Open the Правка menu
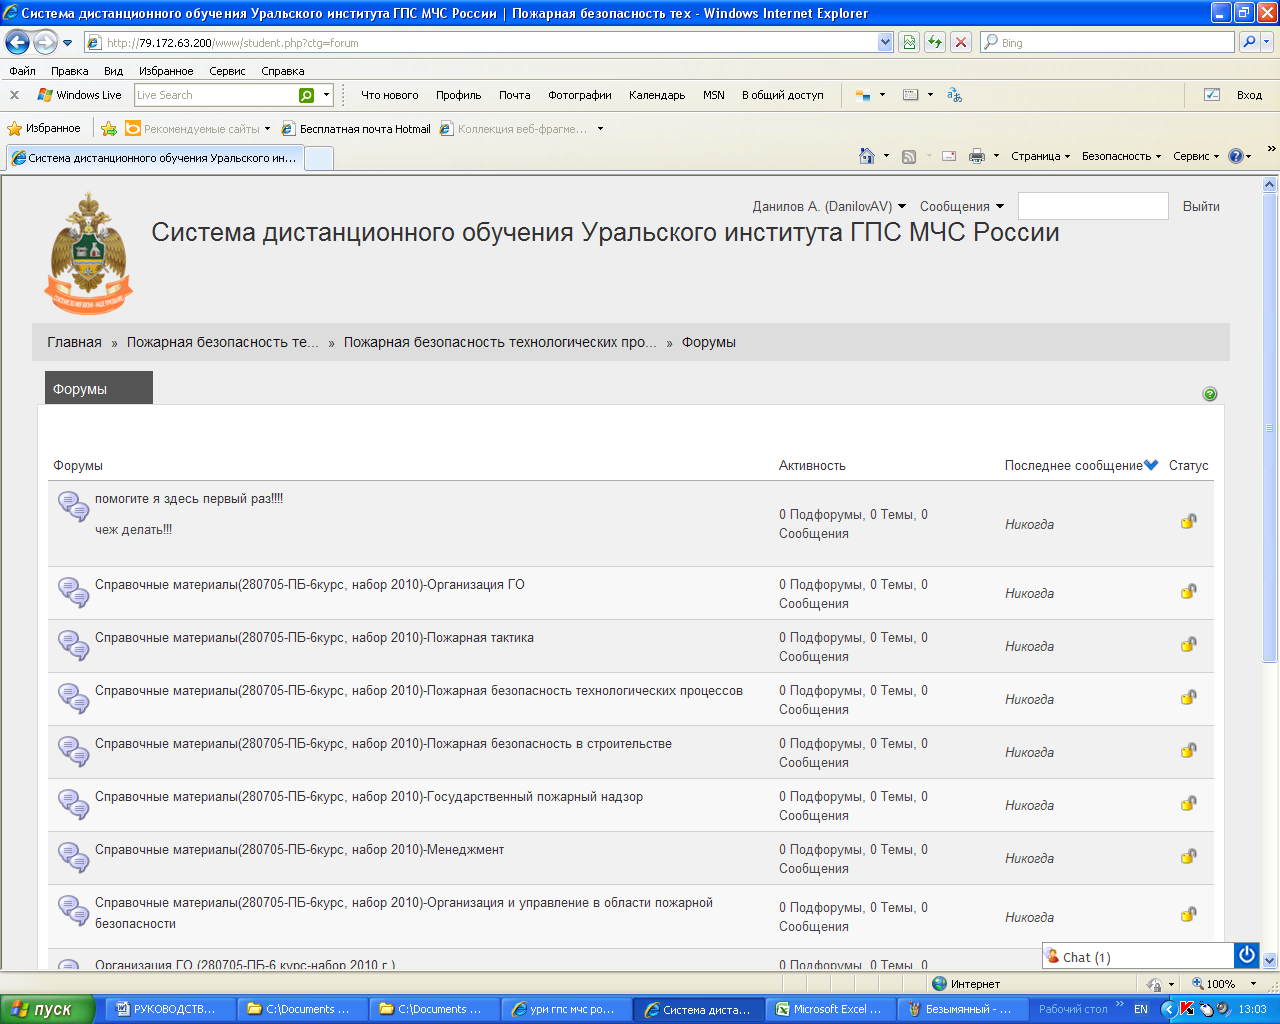This screenshot has height=1024, width=1280. coord(69,71)
